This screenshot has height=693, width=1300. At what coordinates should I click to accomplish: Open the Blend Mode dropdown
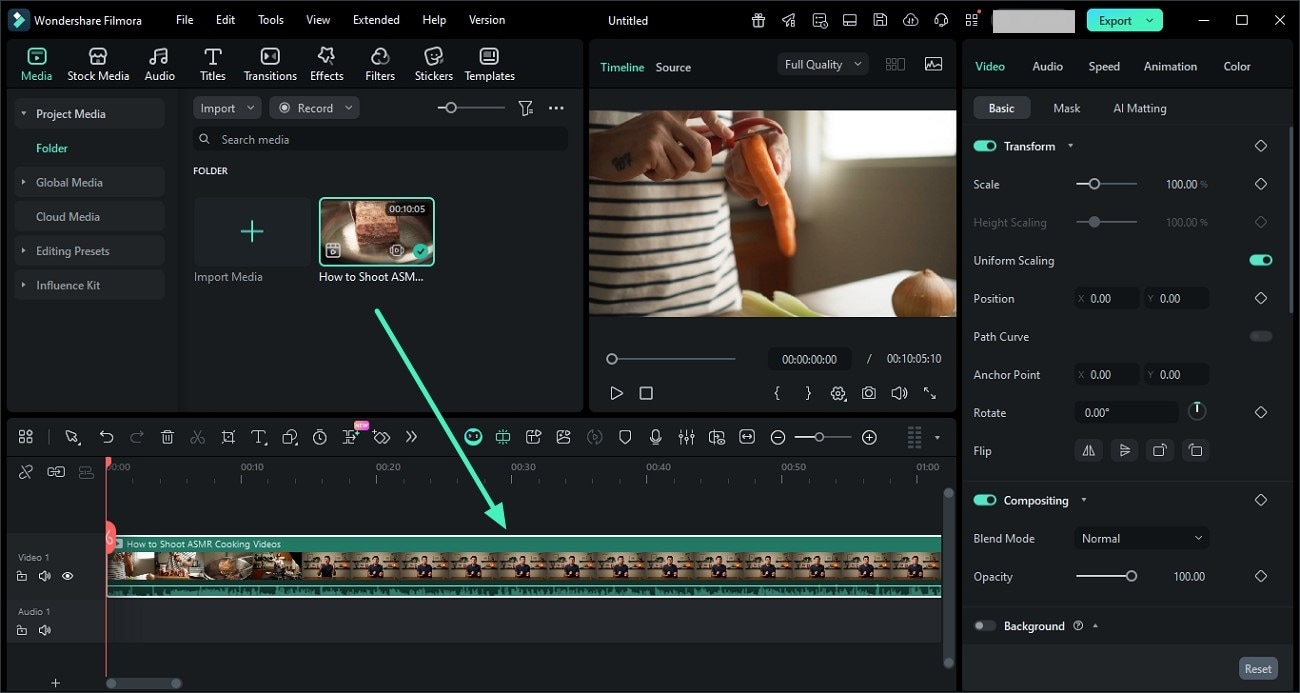point(1141,538)
